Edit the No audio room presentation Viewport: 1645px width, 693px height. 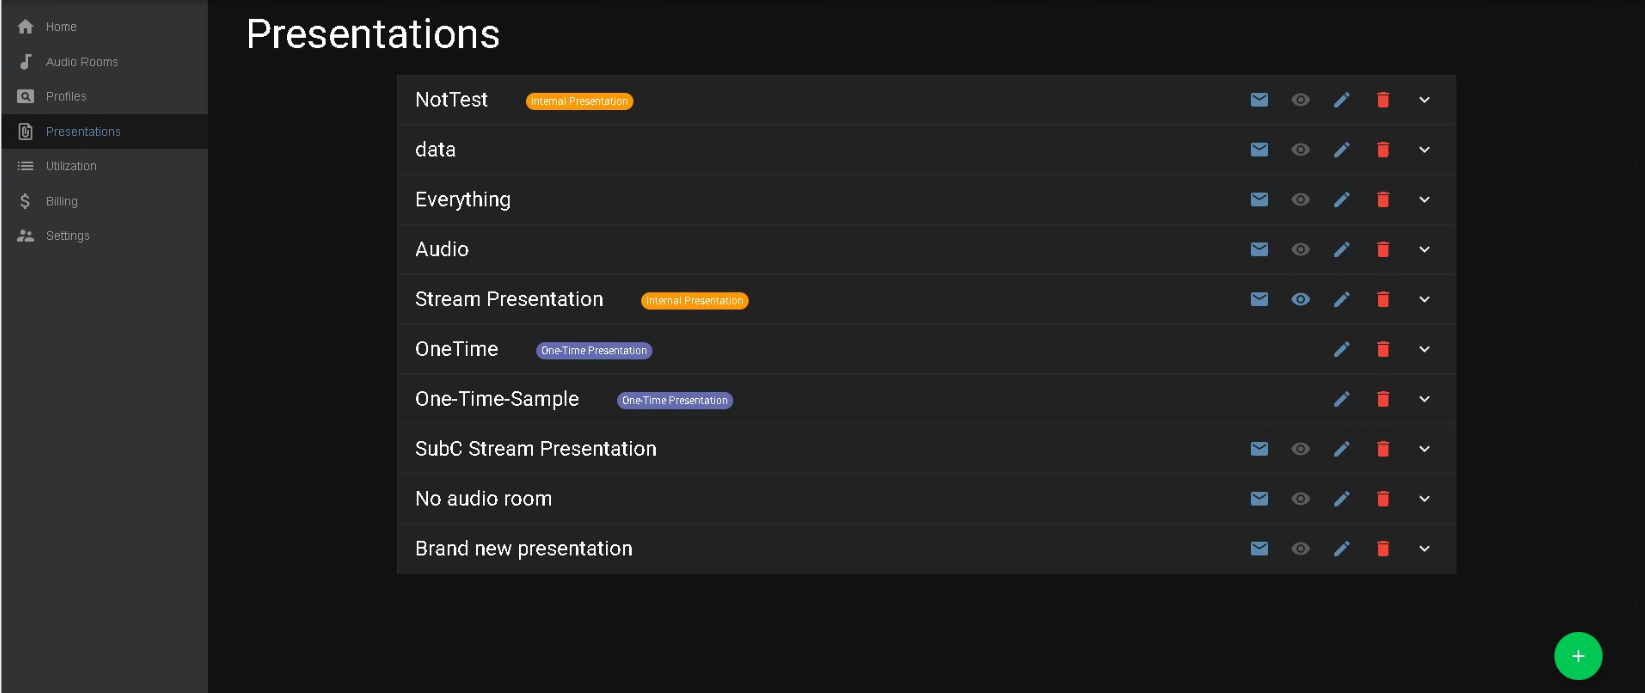point(1342,499)
